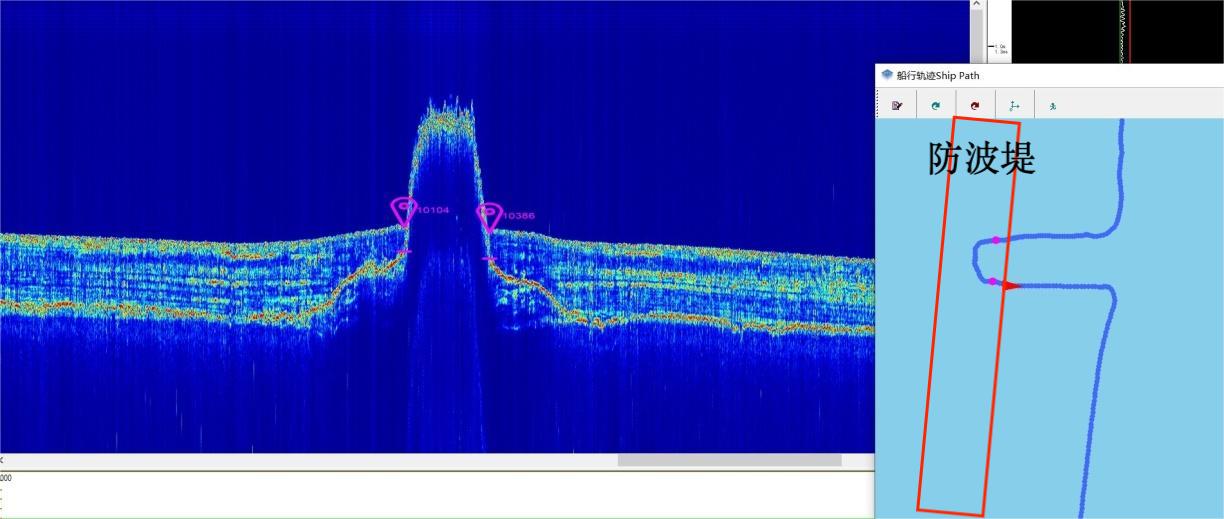Click the Ship Path window title bar

pos(1050,75)
